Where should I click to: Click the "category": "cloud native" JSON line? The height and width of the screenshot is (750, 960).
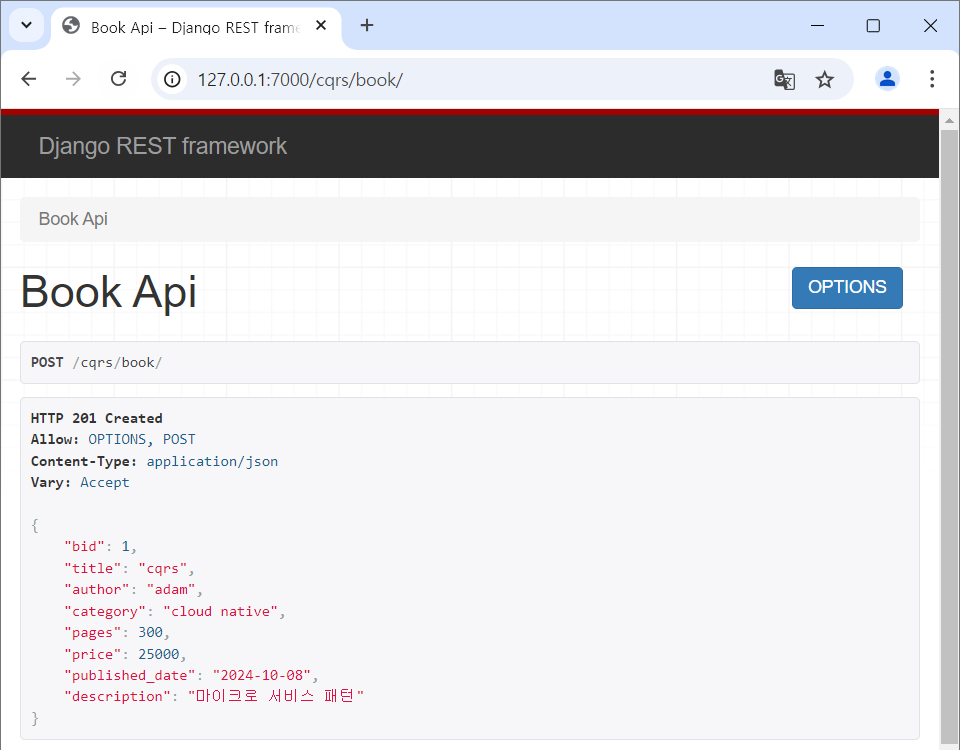pyautogui.click(x=174, y=611)
